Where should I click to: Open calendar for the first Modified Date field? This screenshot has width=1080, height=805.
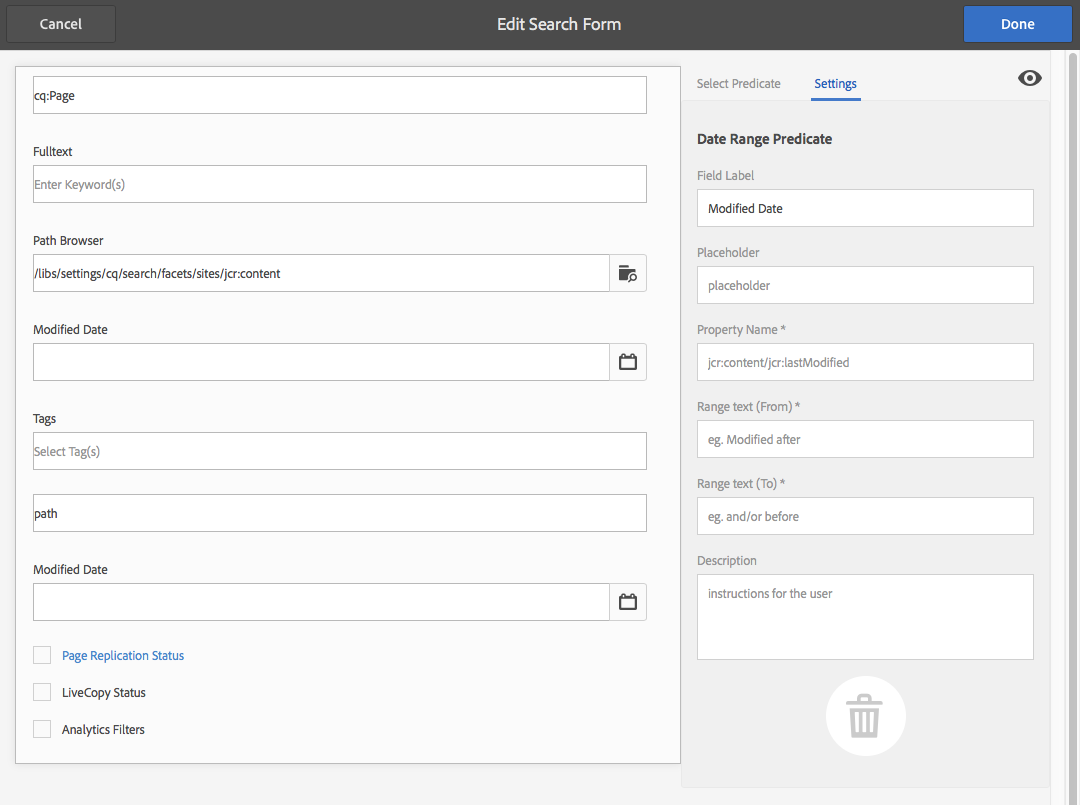point(627,362)
